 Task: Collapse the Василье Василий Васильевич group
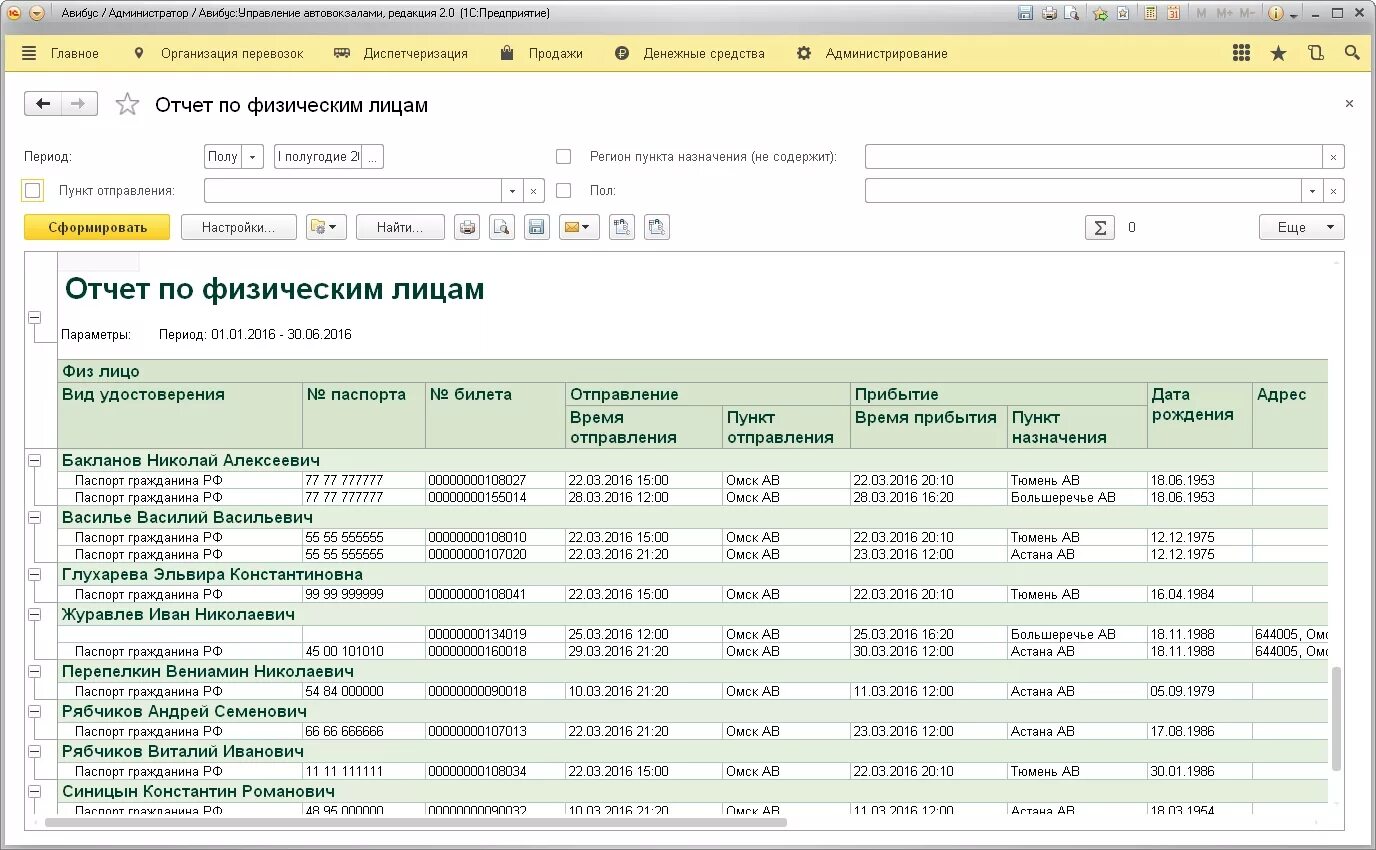click(35, 517)
